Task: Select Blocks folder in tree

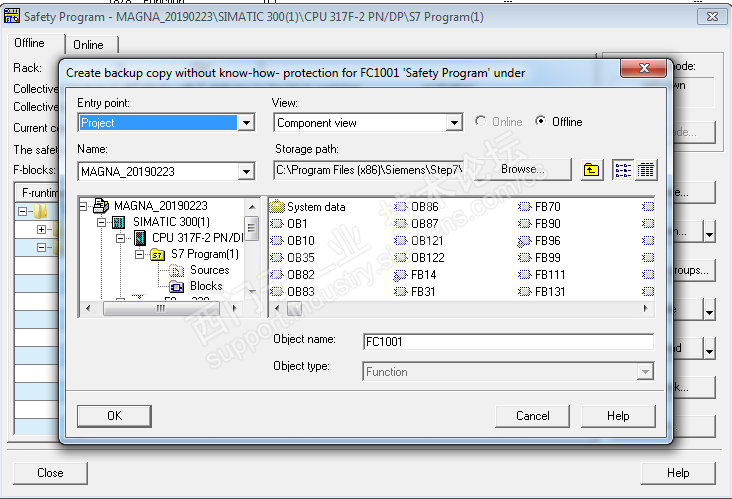Action: pos(196,286)
